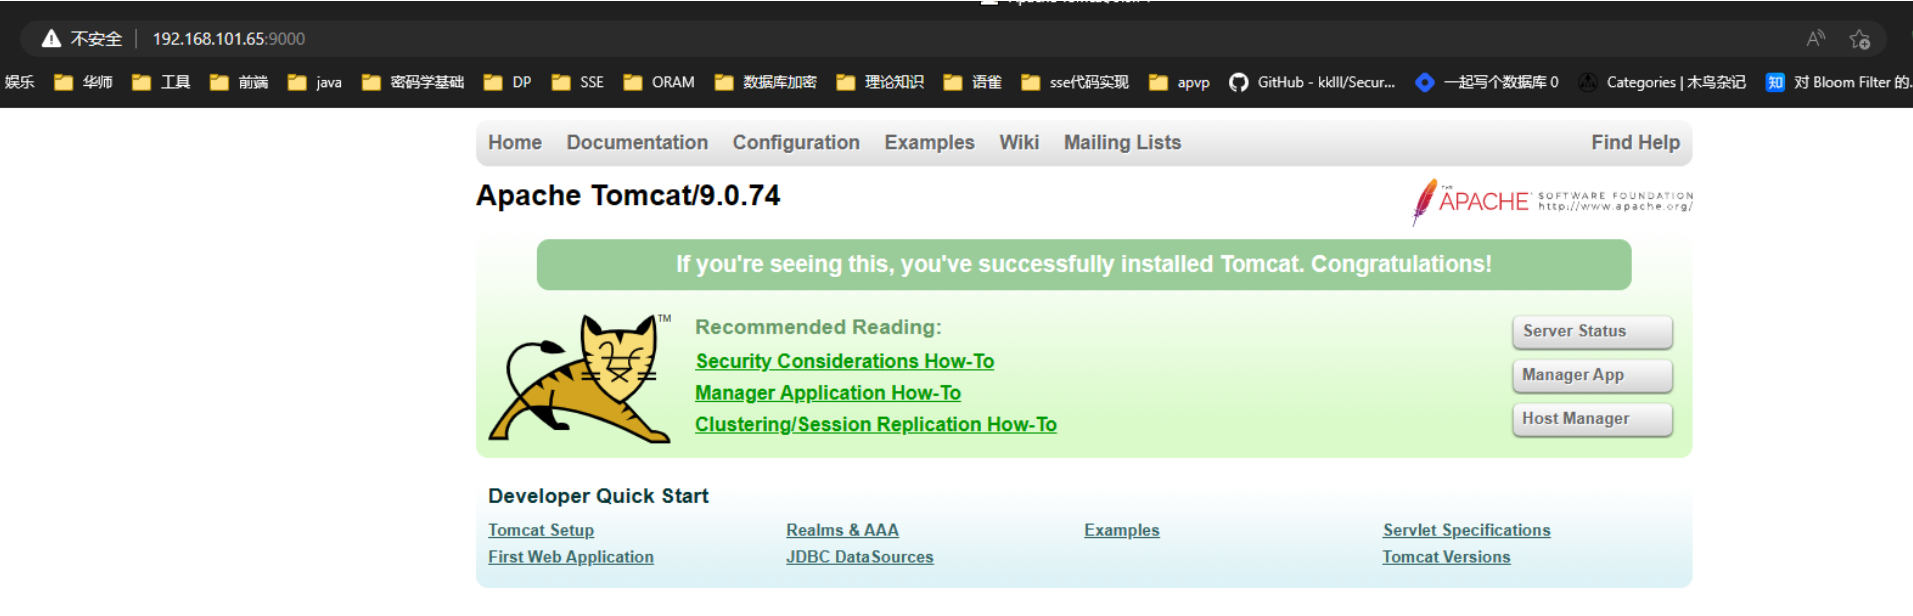Open Examples link under Developer Quick Start
This screenshot has width=1913, height=616.
[1122, 530]
